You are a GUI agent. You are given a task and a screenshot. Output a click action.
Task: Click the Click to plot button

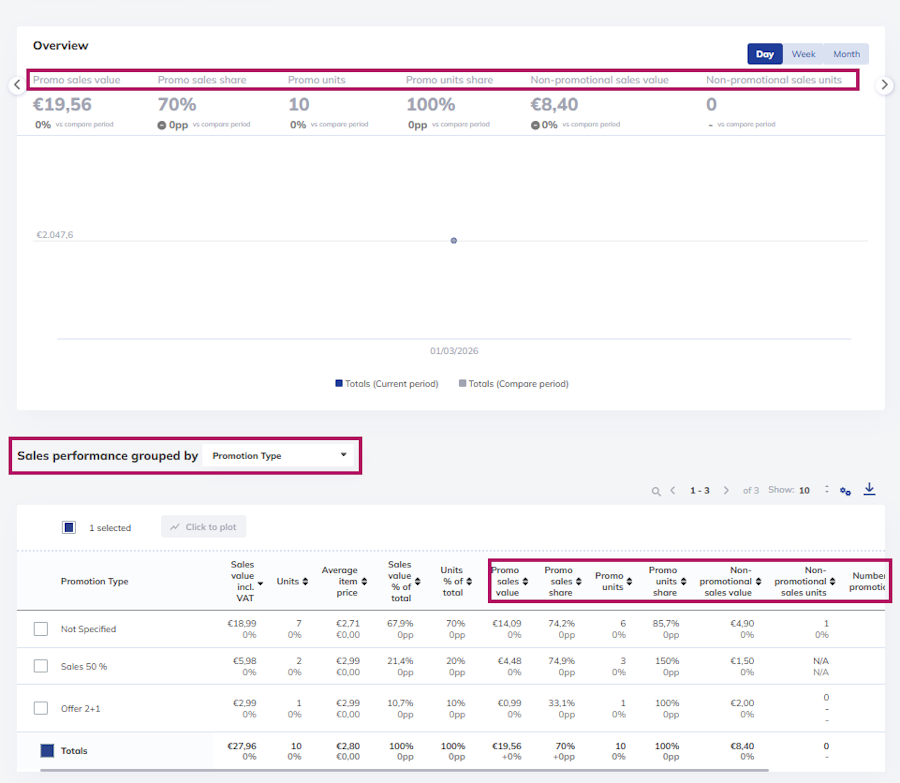tap(204, 527)
